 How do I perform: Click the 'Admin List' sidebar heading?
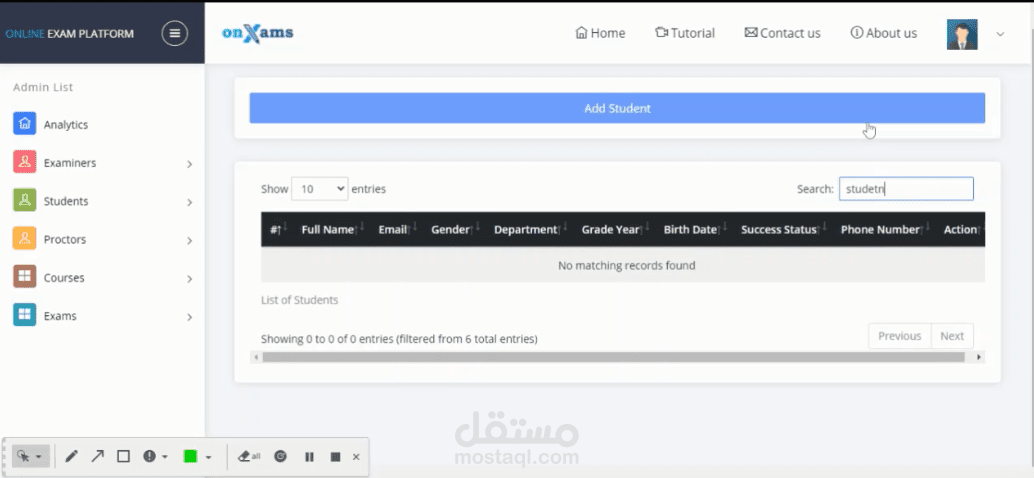click(43, 87)
